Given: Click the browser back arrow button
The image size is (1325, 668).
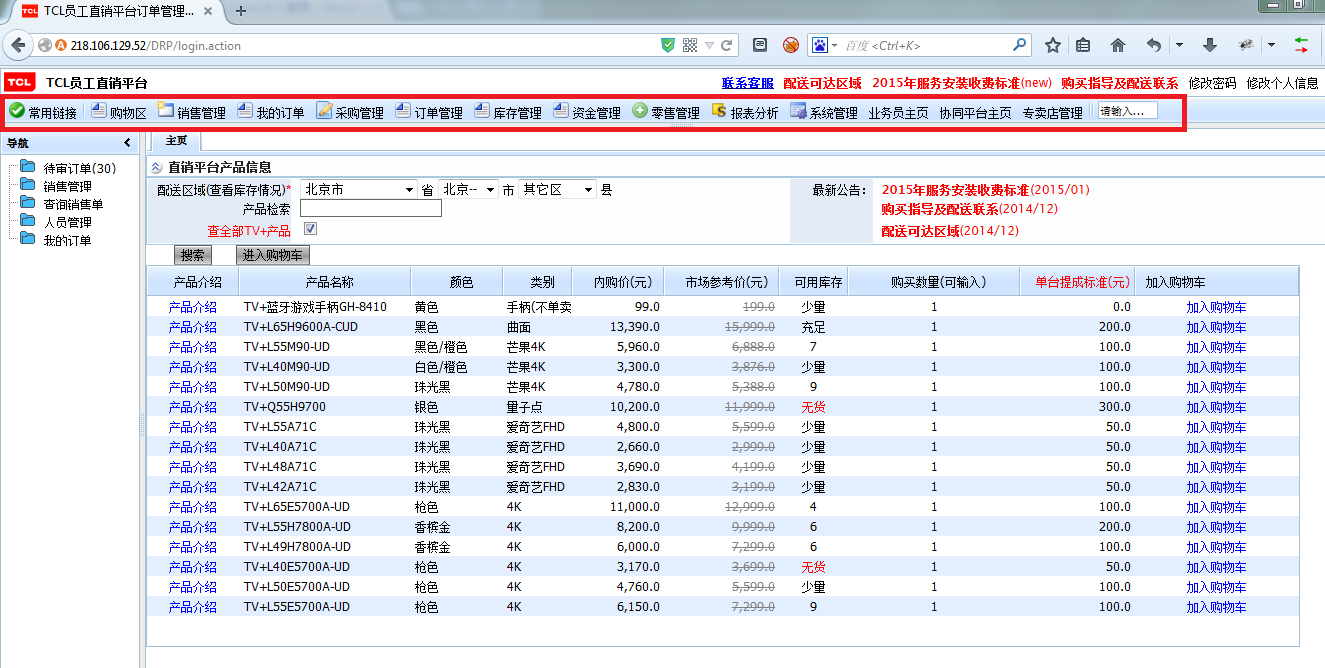Looking at the screenshot, I should (x=18, y=45).
